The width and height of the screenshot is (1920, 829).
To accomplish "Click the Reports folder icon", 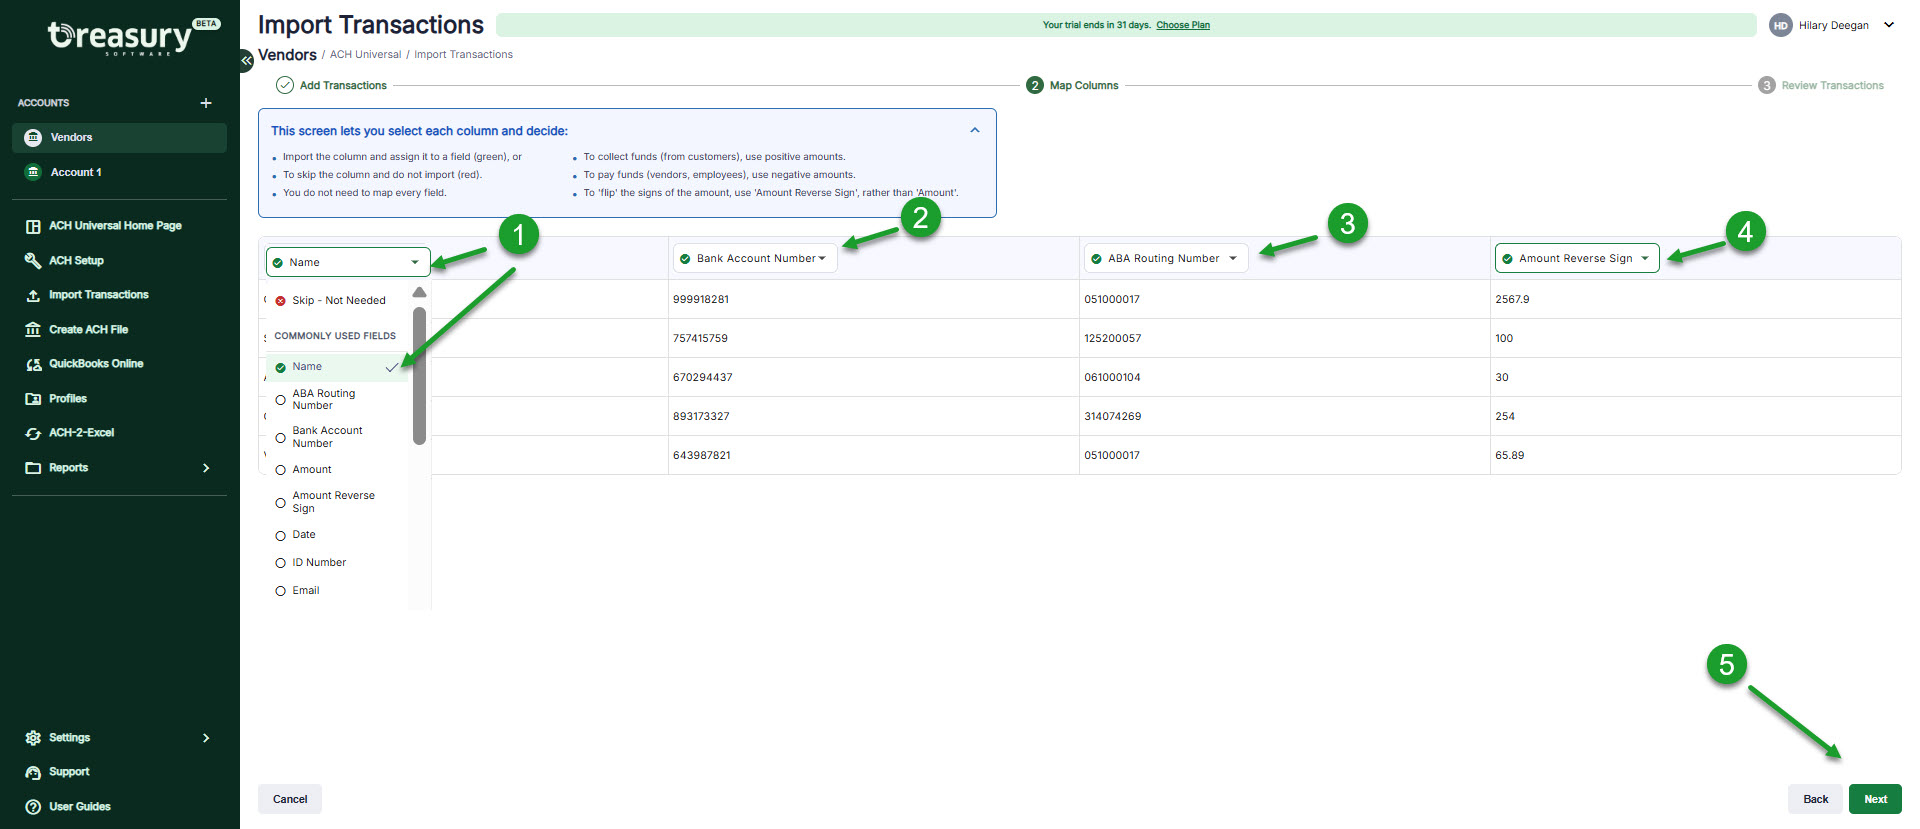I will [33, 468].
